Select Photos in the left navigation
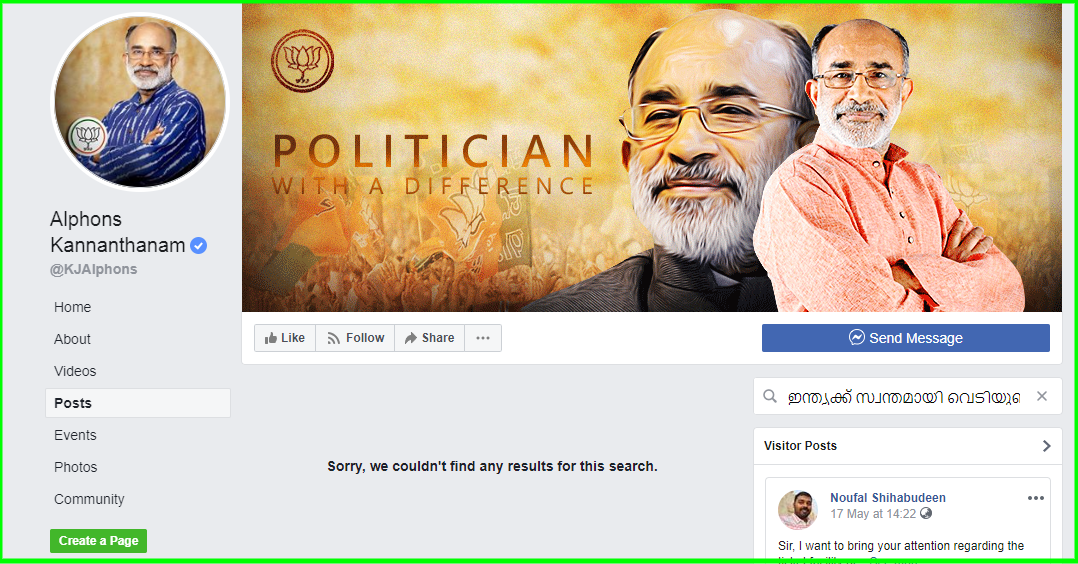The image size is (1078, 564). click(76, 467)
